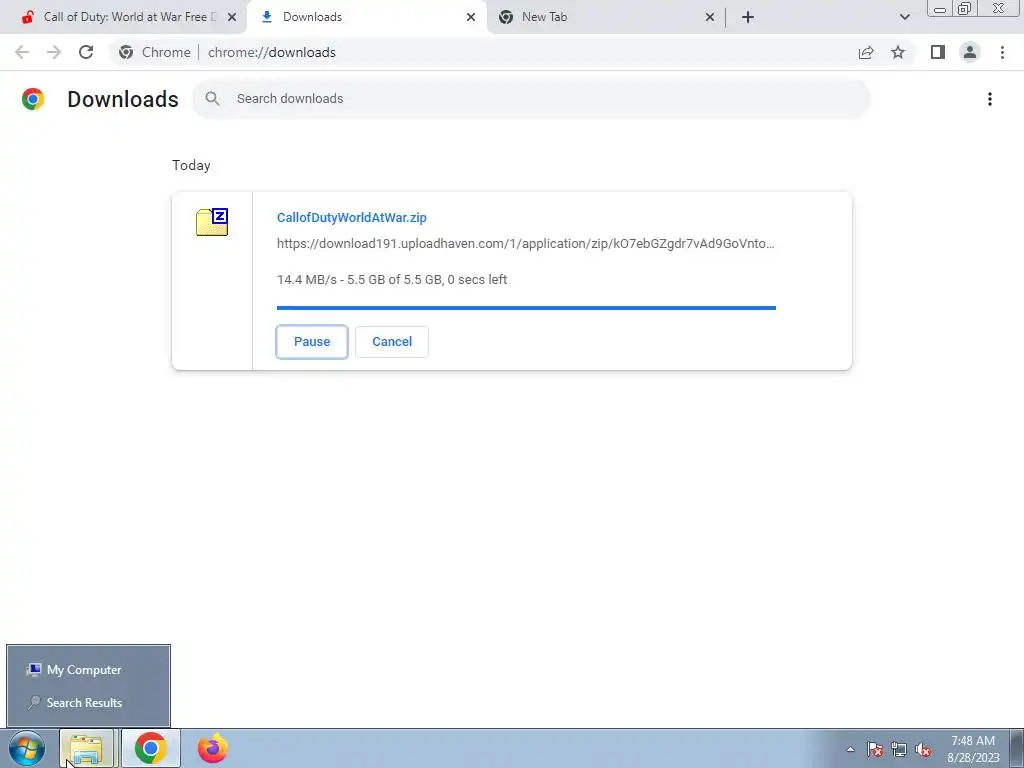Open the Windows Start button

pyautogui.click(x=27, y=748)
